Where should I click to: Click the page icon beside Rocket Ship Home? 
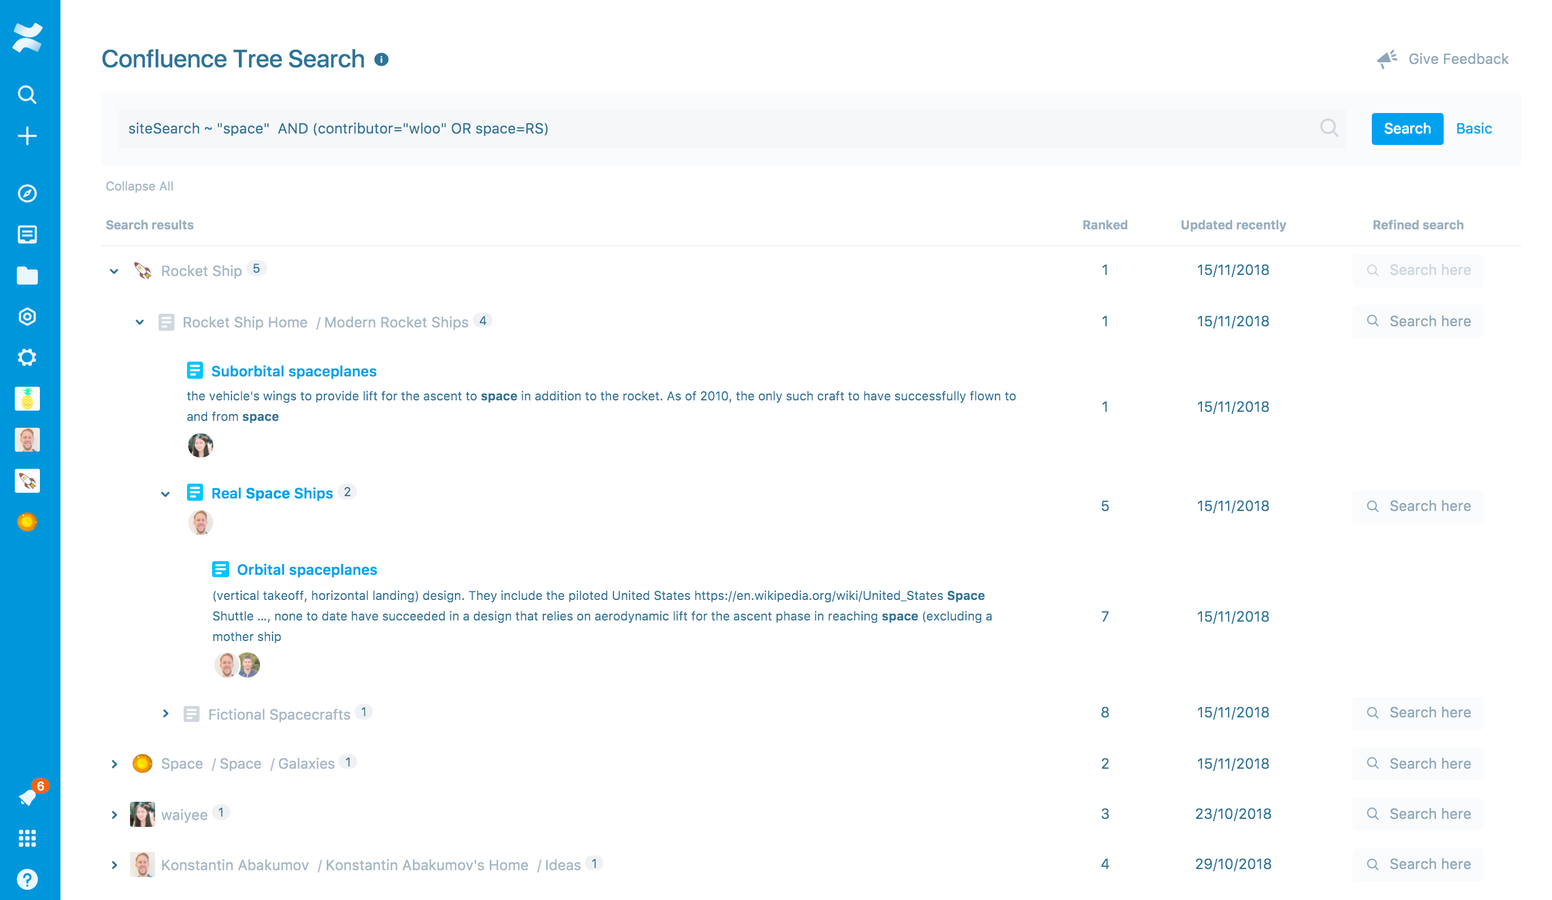click(x=167, y=322)
